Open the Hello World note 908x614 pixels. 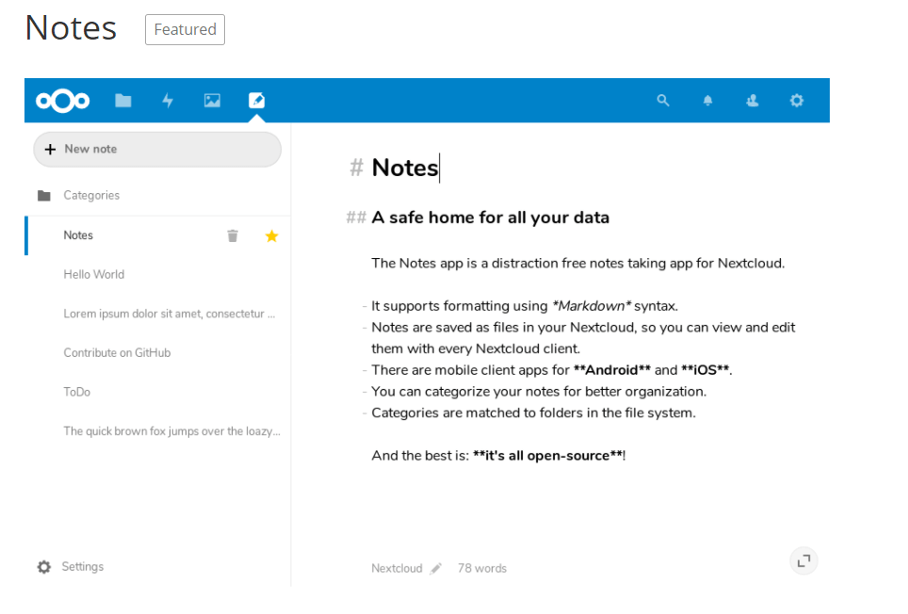pyautogui.click(x=158, y=275)
